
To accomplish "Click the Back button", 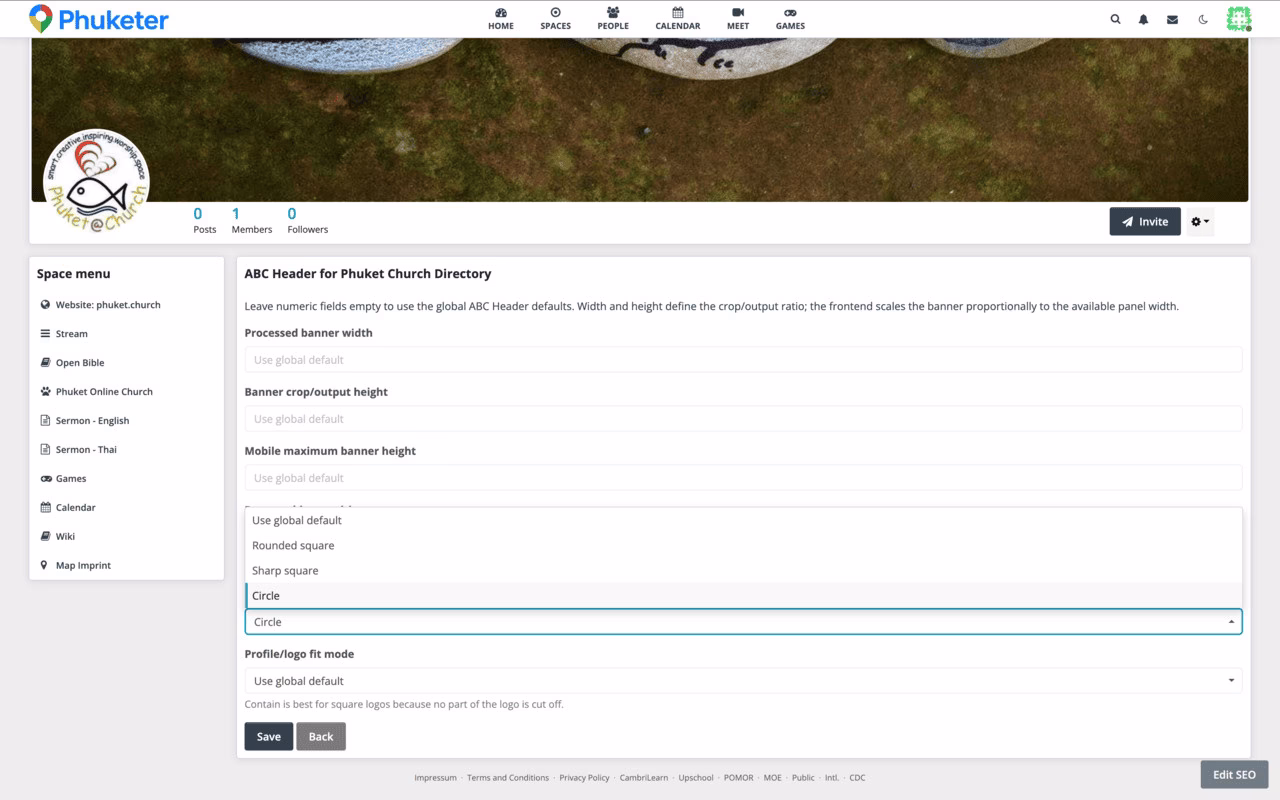I will 321,736.
